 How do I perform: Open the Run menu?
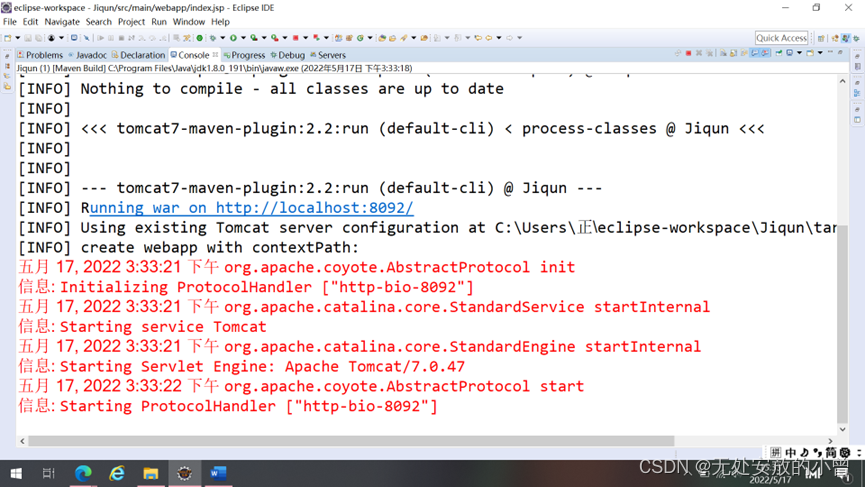click(x=159, y=22)
